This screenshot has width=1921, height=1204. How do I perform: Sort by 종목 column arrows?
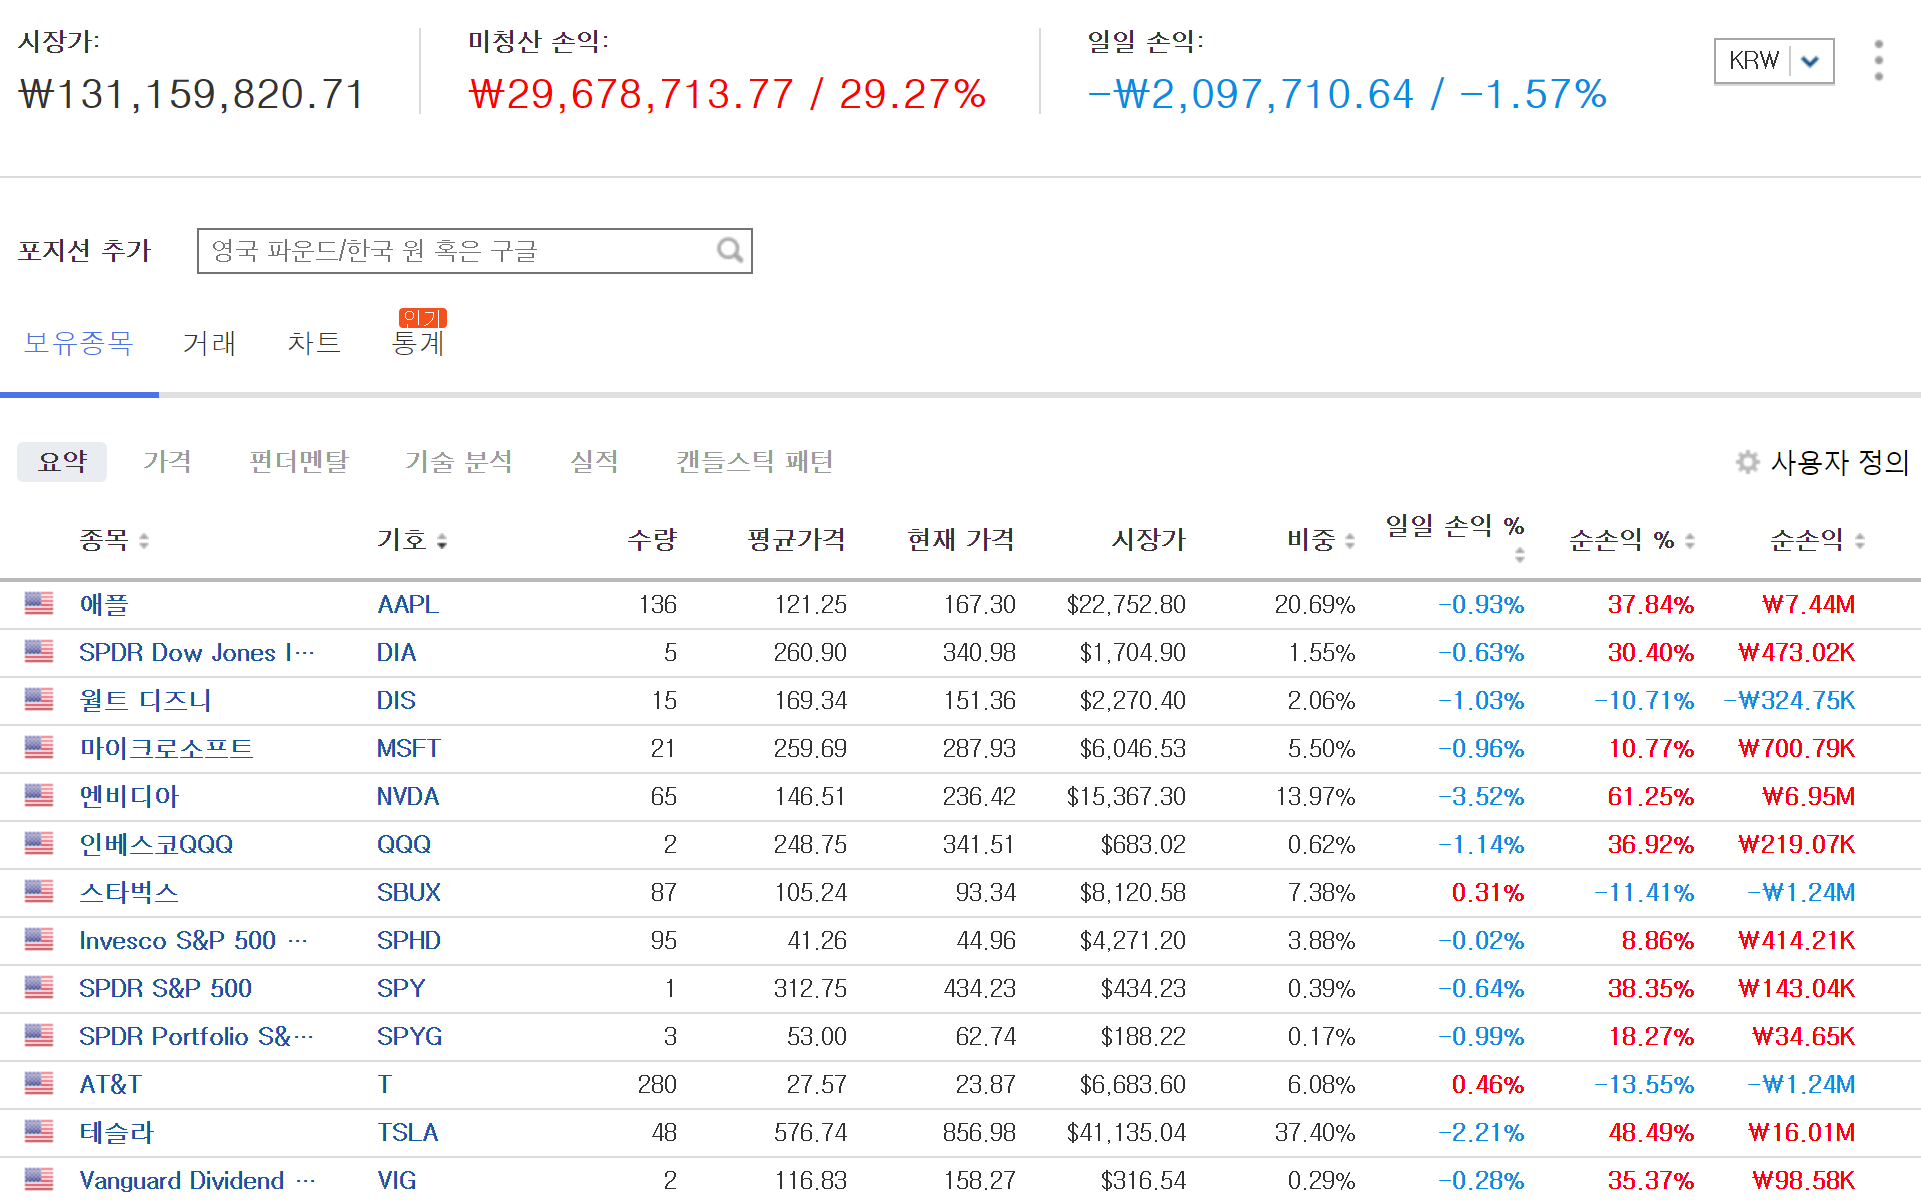click(x=144, y=541)
